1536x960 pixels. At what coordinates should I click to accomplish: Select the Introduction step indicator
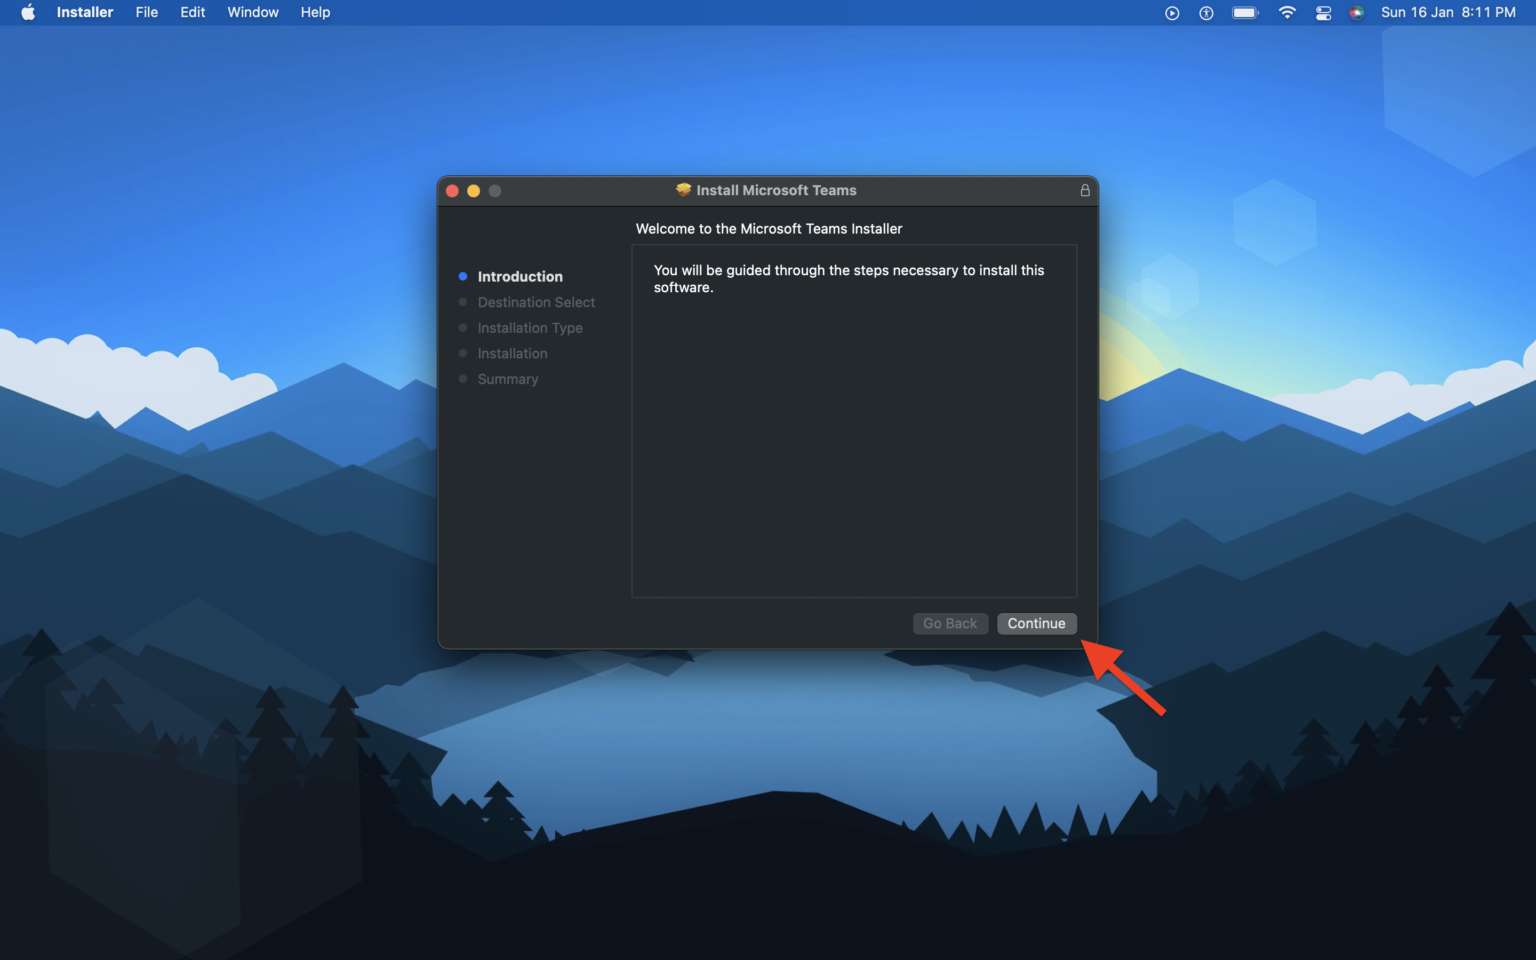tap(520, 276)
